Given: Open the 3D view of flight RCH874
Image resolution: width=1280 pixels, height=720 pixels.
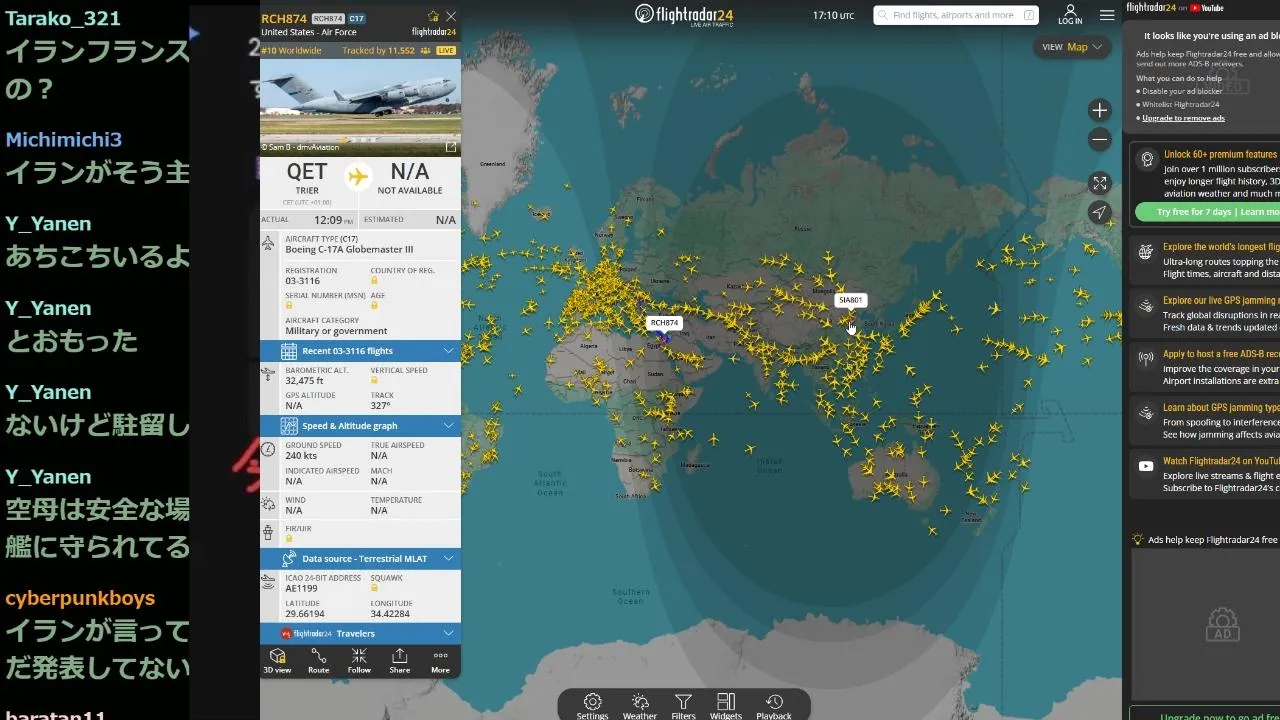Looking at the screenshot, I should (277, 661).
